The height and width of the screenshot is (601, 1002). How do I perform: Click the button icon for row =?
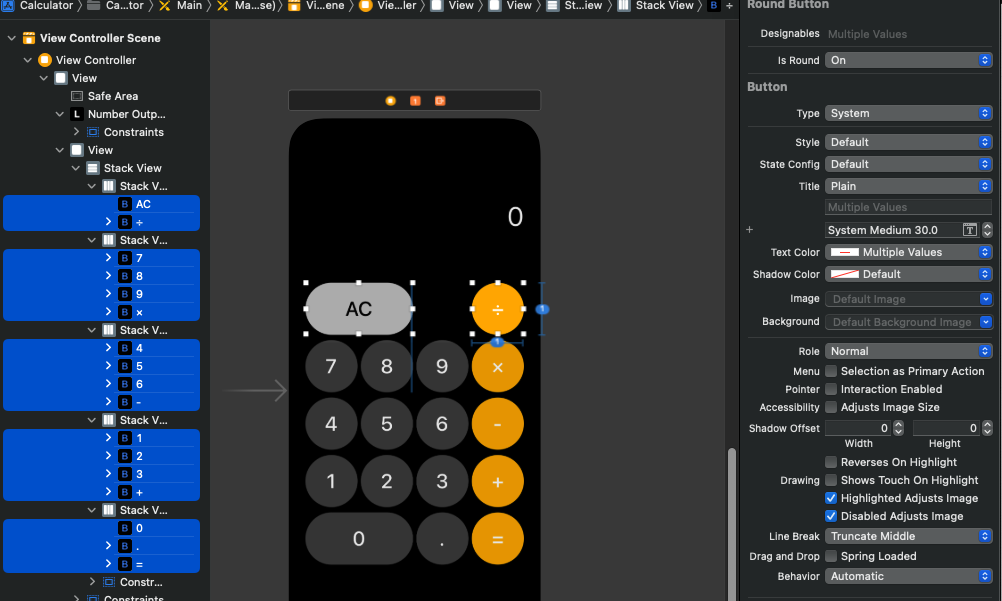(x=125, y=564)
